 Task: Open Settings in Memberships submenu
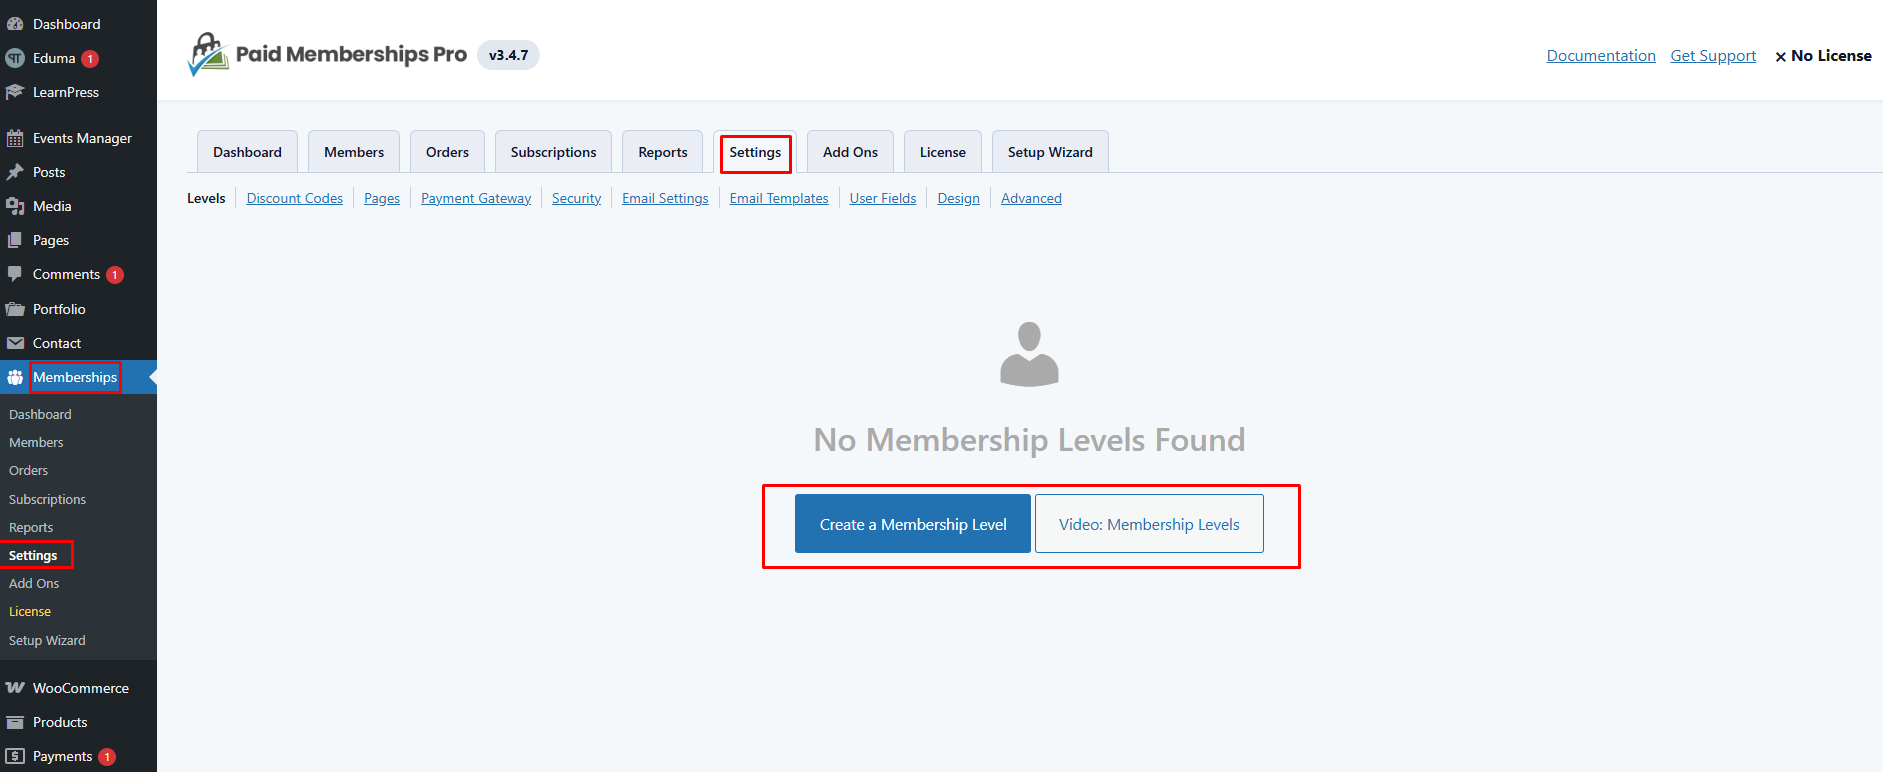(33, 555)
